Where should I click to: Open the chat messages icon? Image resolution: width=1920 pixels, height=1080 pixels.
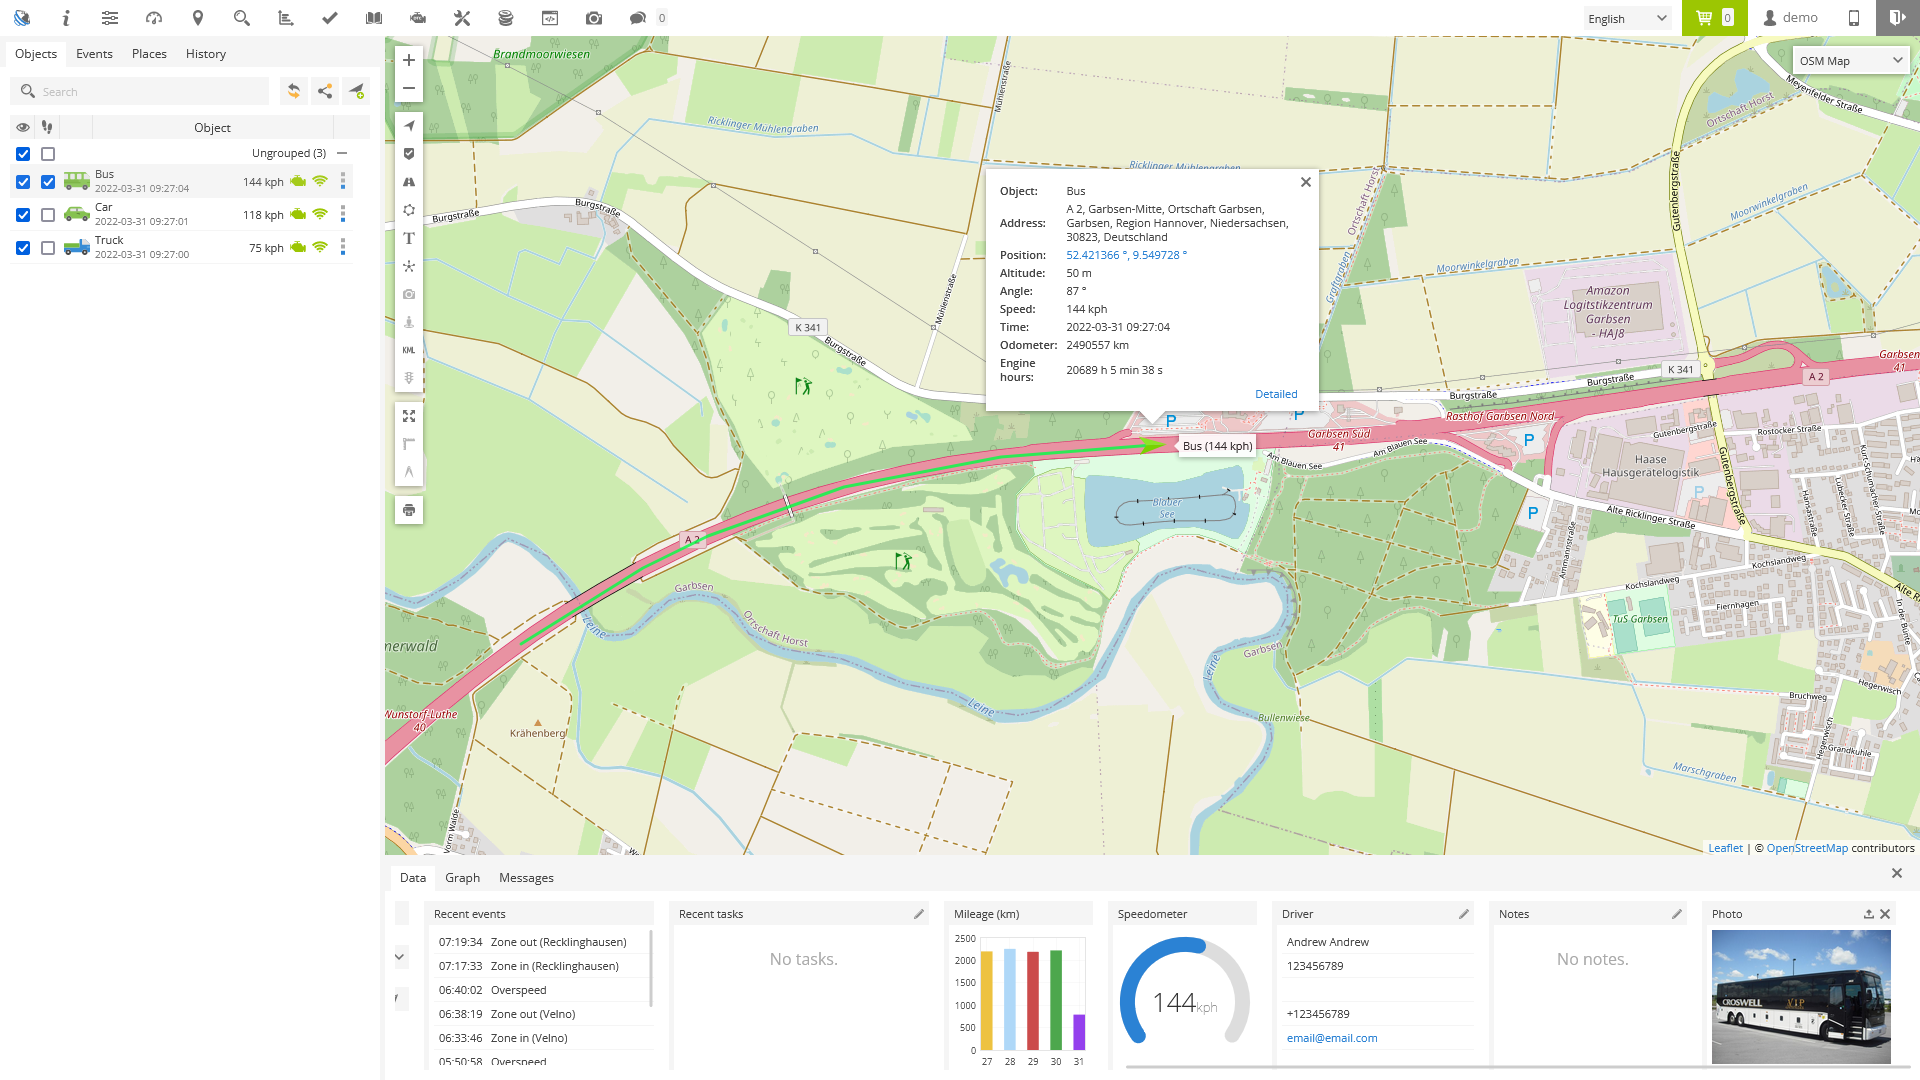(x=637, y=18)
